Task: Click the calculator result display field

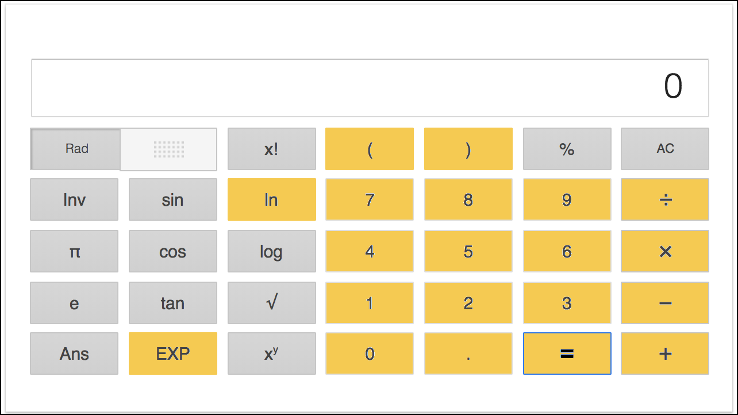Action: tap(370, 88)
